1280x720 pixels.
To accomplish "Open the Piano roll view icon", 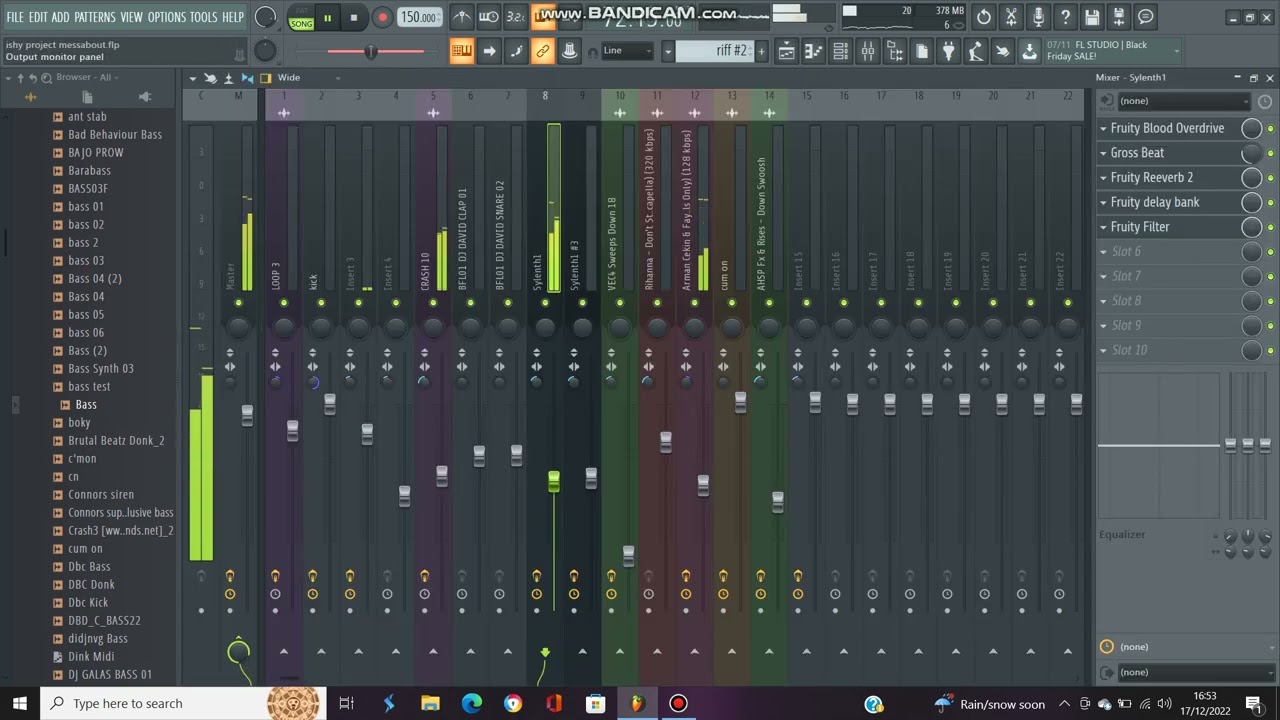I will tap(814, 51).
